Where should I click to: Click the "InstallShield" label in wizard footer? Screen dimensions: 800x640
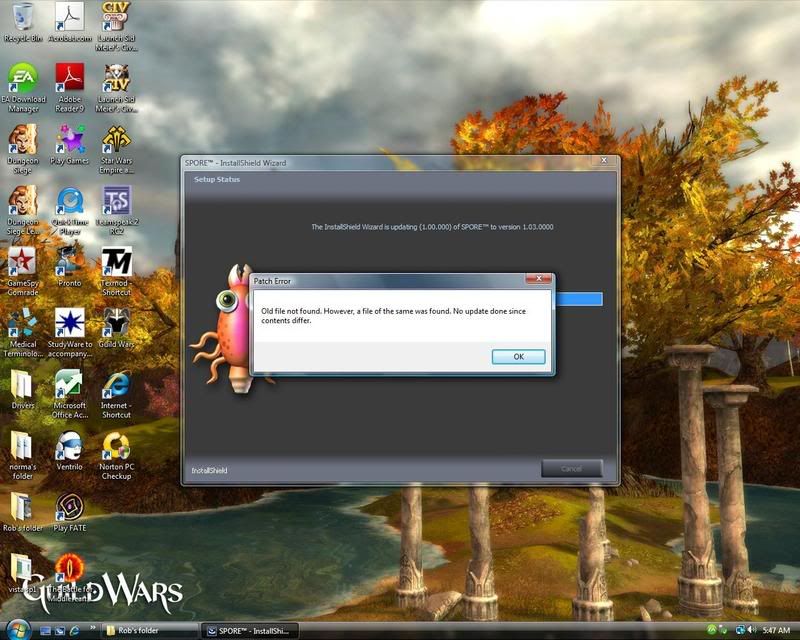click(x=209, y=470)
